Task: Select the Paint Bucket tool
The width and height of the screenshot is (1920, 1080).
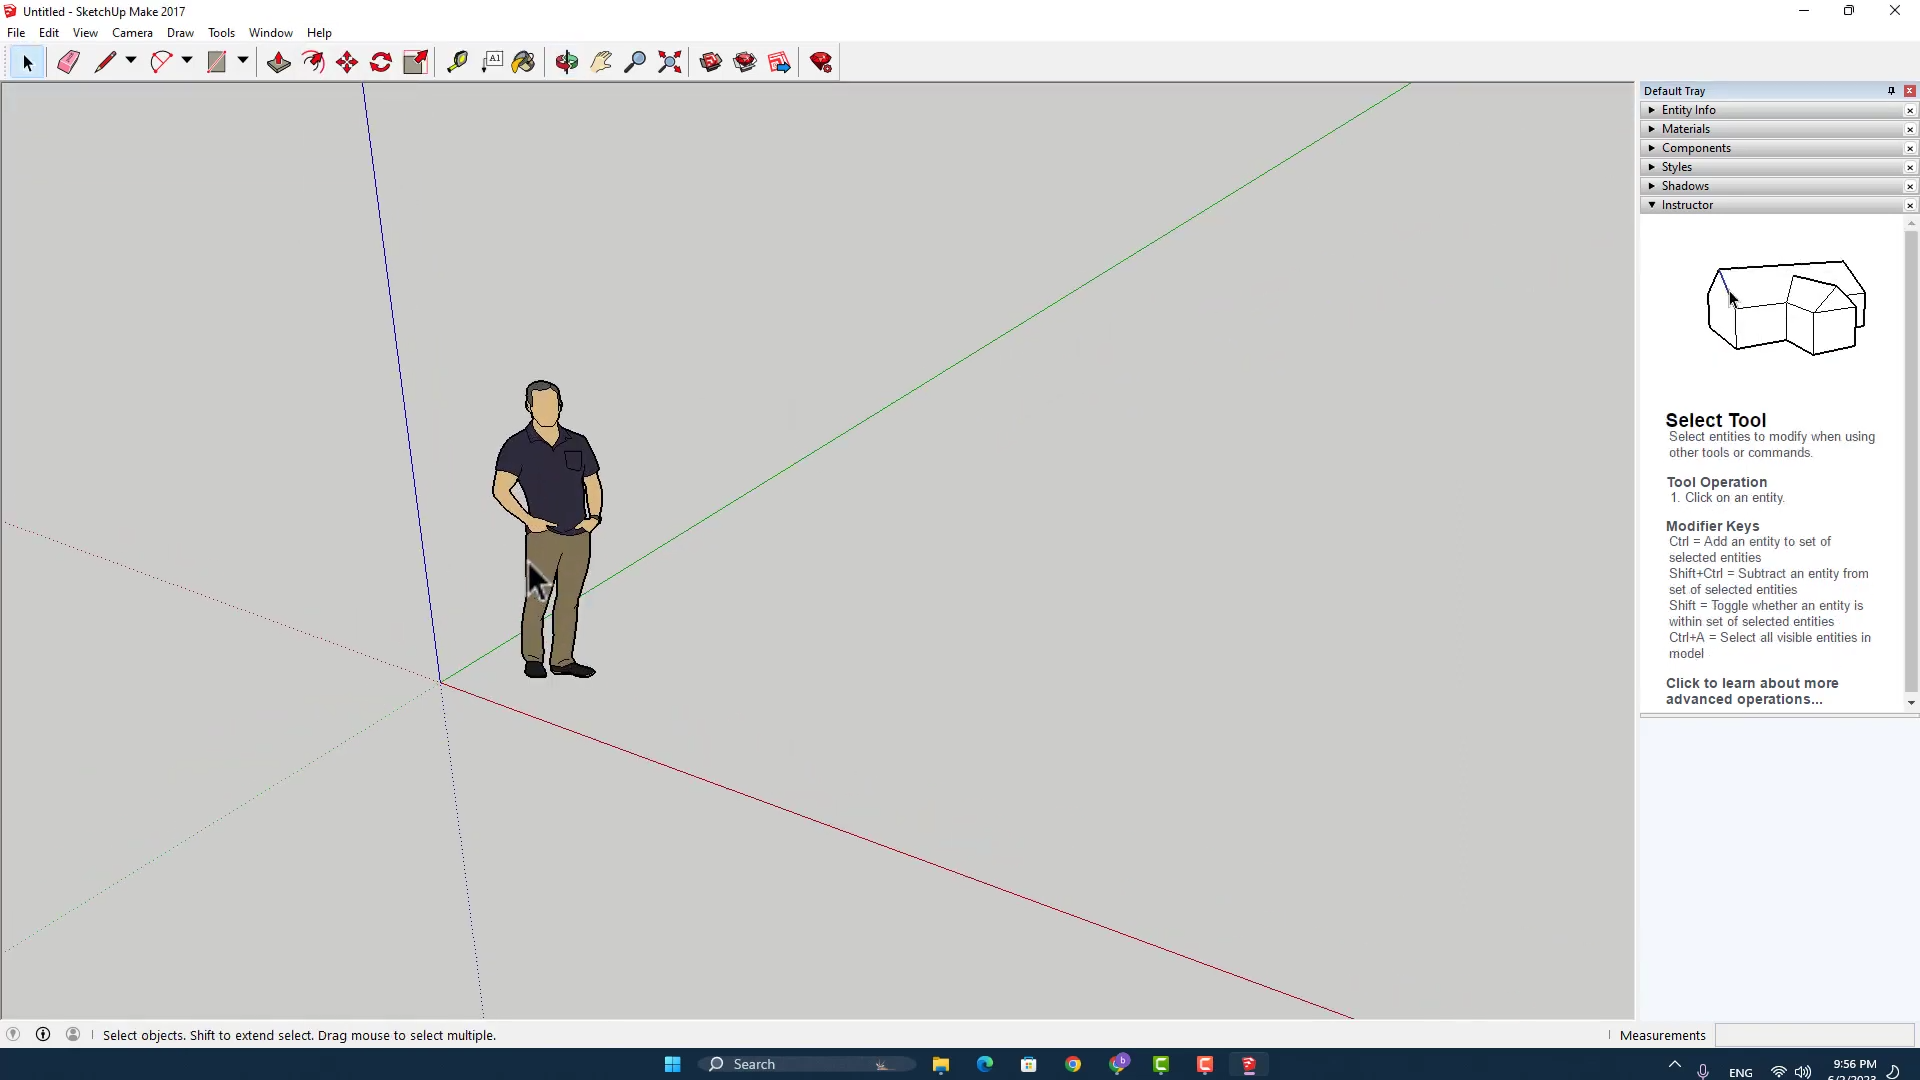Action: click(x=523, y=62)
